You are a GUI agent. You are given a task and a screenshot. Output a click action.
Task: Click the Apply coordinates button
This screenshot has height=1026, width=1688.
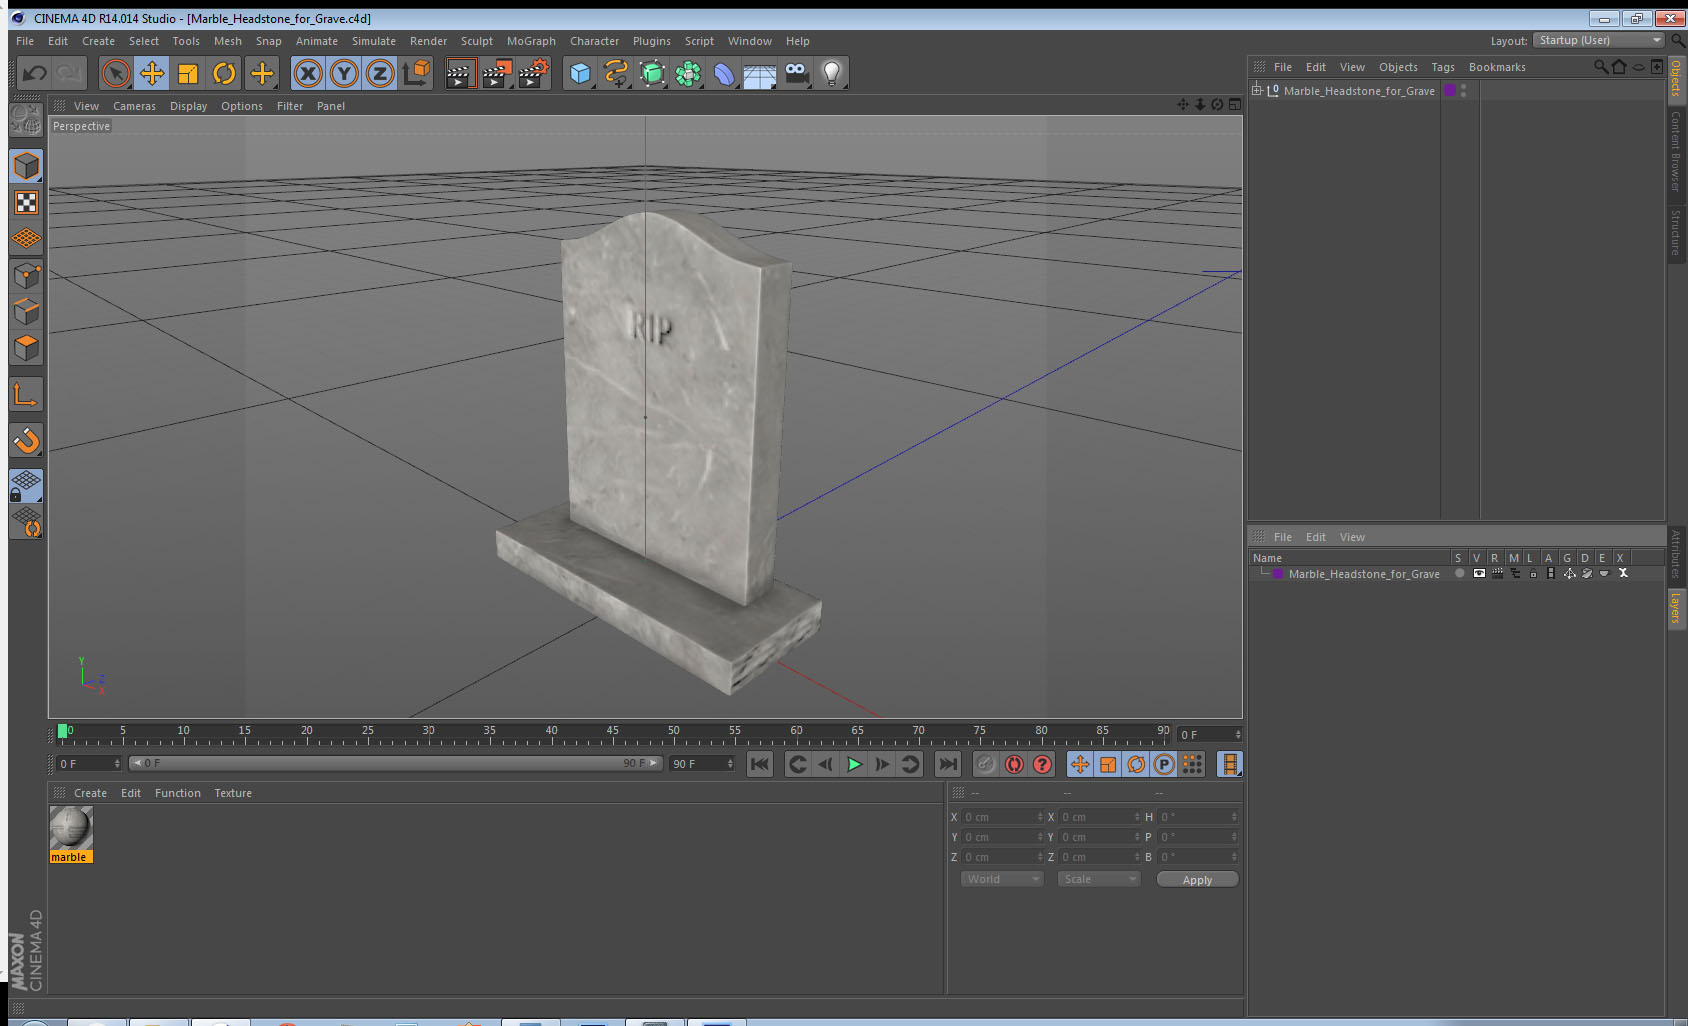pos(1197,880)
